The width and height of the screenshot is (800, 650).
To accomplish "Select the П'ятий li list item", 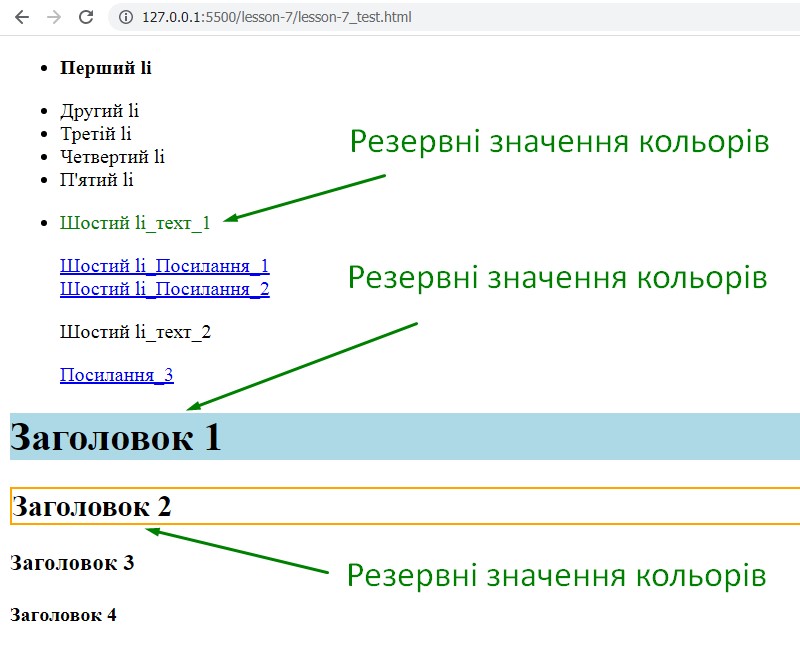I will 96,180.
